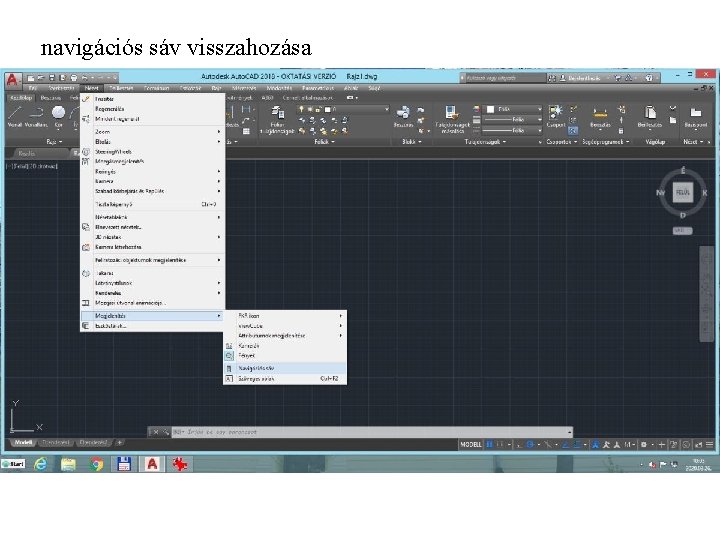The width and height of the screenshot is (720, 540).
Task: Expand the Fóliák panel dropdown
Action: pos(325,142)
